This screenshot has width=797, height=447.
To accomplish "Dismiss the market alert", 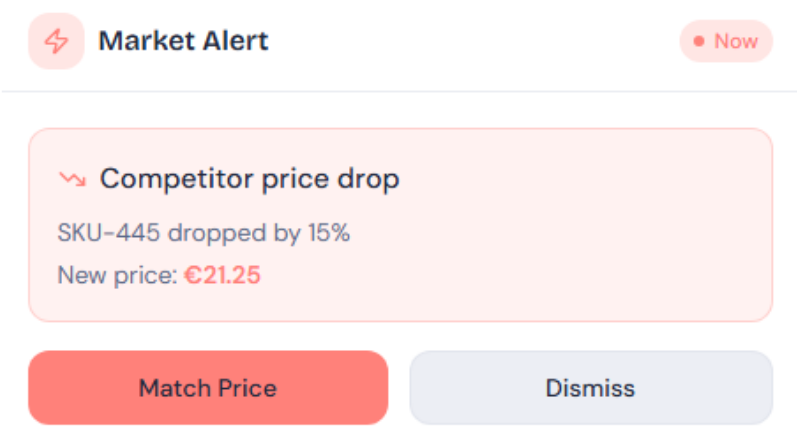I will (x=590, y=388).
